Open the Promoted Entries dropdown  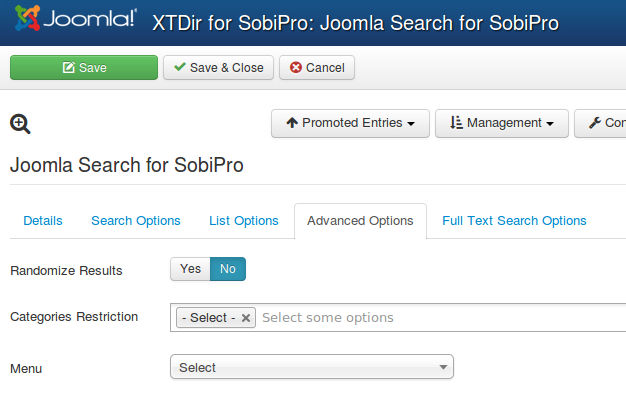click(x=351, y=123)
